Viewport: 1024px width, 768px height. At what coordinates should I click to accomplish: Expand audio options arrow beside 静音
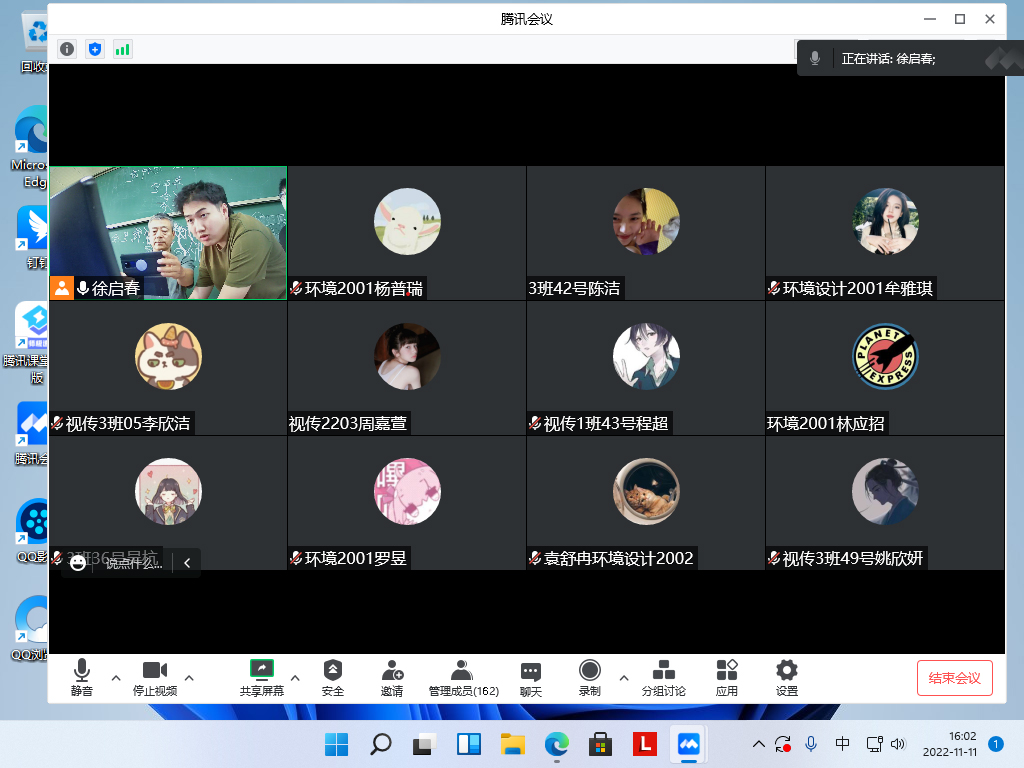pos(116,677)
